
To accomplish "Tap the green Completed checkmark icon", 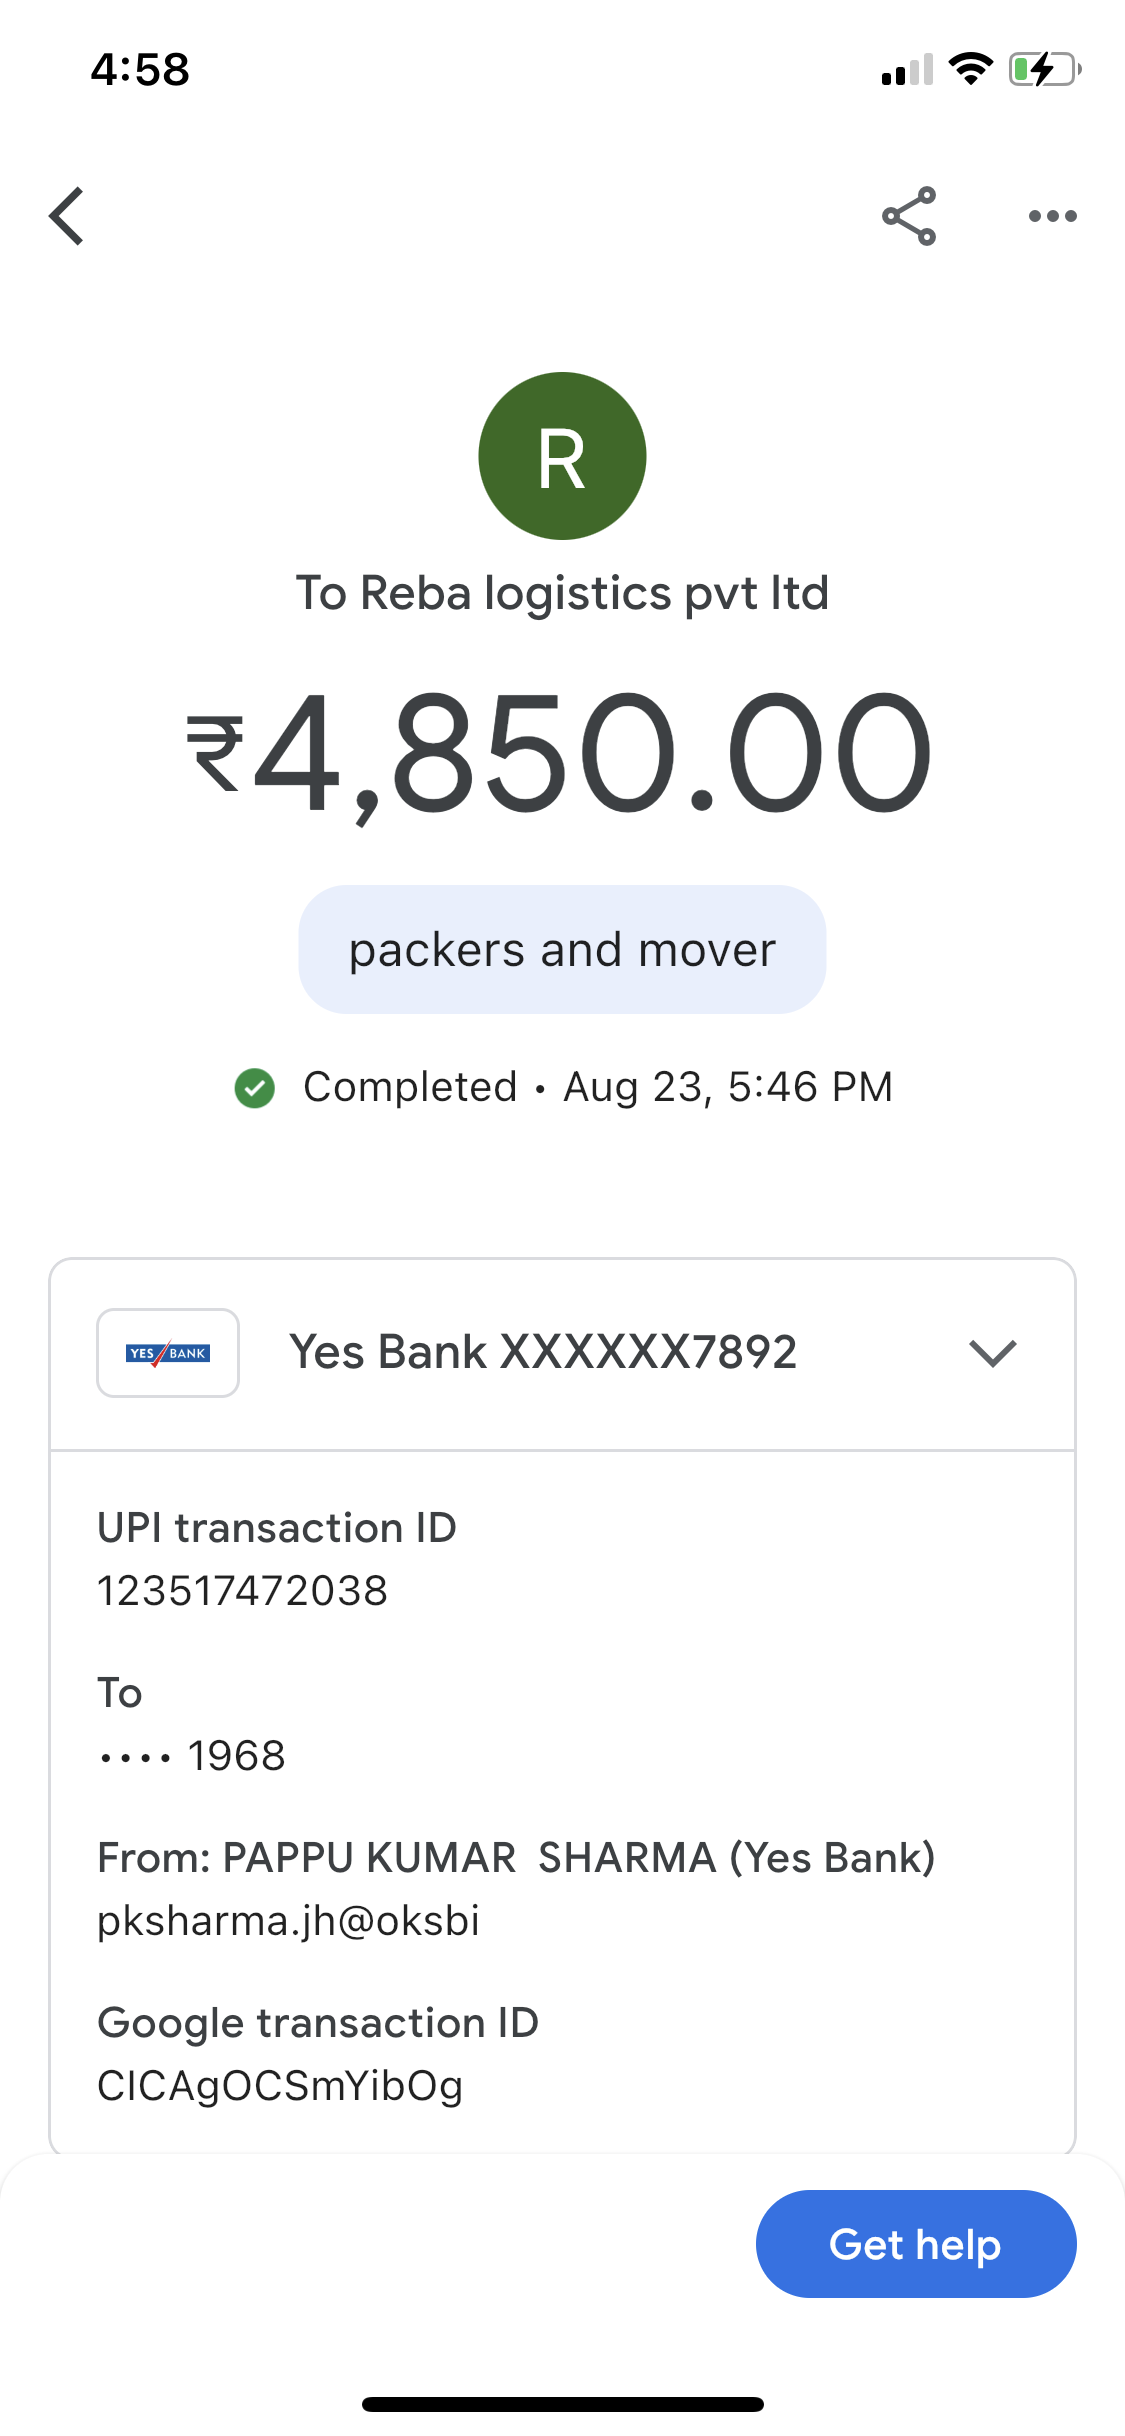I will click(255, 1088).
